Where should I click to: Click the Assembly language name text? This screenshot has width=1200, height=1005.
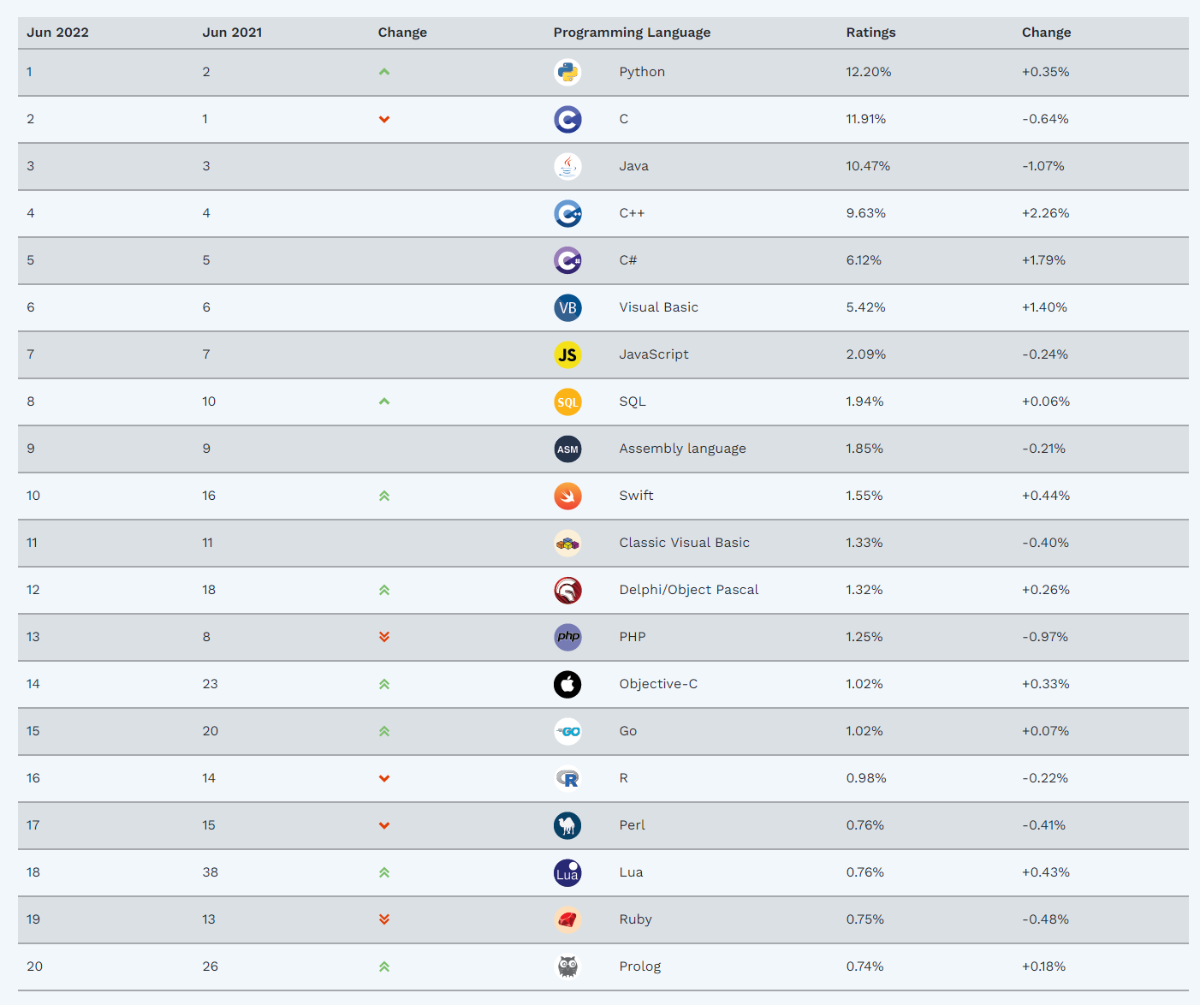(682, 448)
